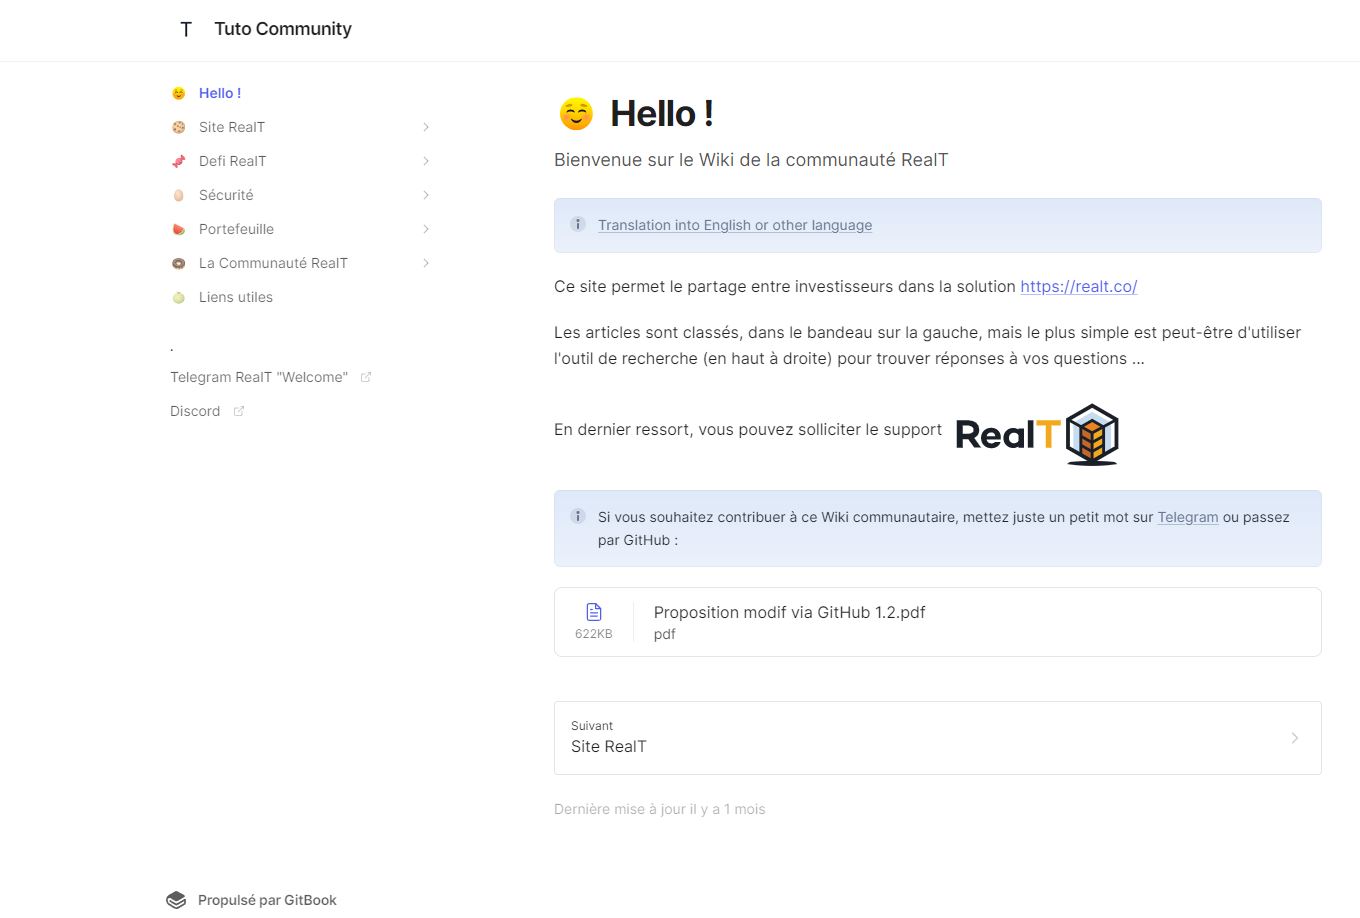This screenshot has width=1360, height=918.
Task: Open Telegram RealT "Welcome" link
Action: 259,377
